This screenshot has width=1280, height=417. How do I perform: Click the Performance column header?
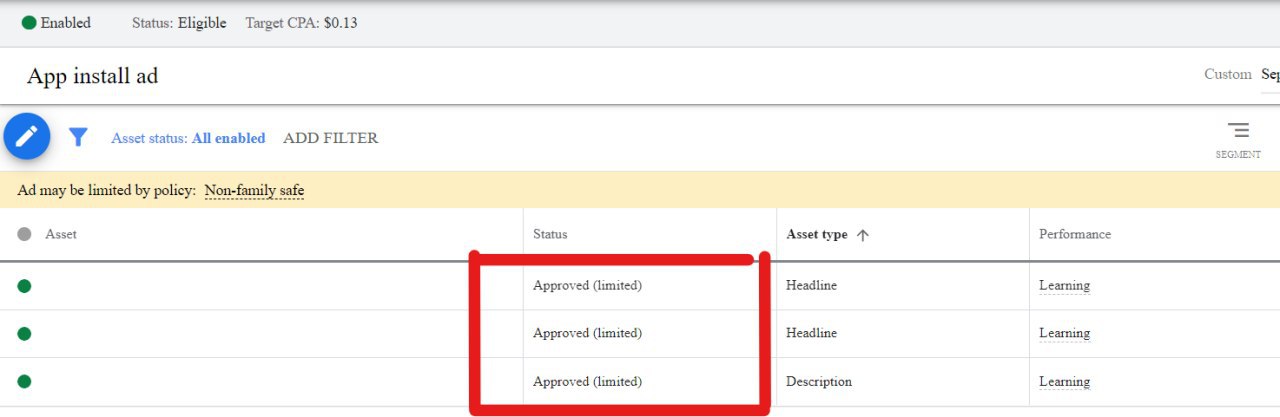pyautogui.click(x=1075, y=235)
